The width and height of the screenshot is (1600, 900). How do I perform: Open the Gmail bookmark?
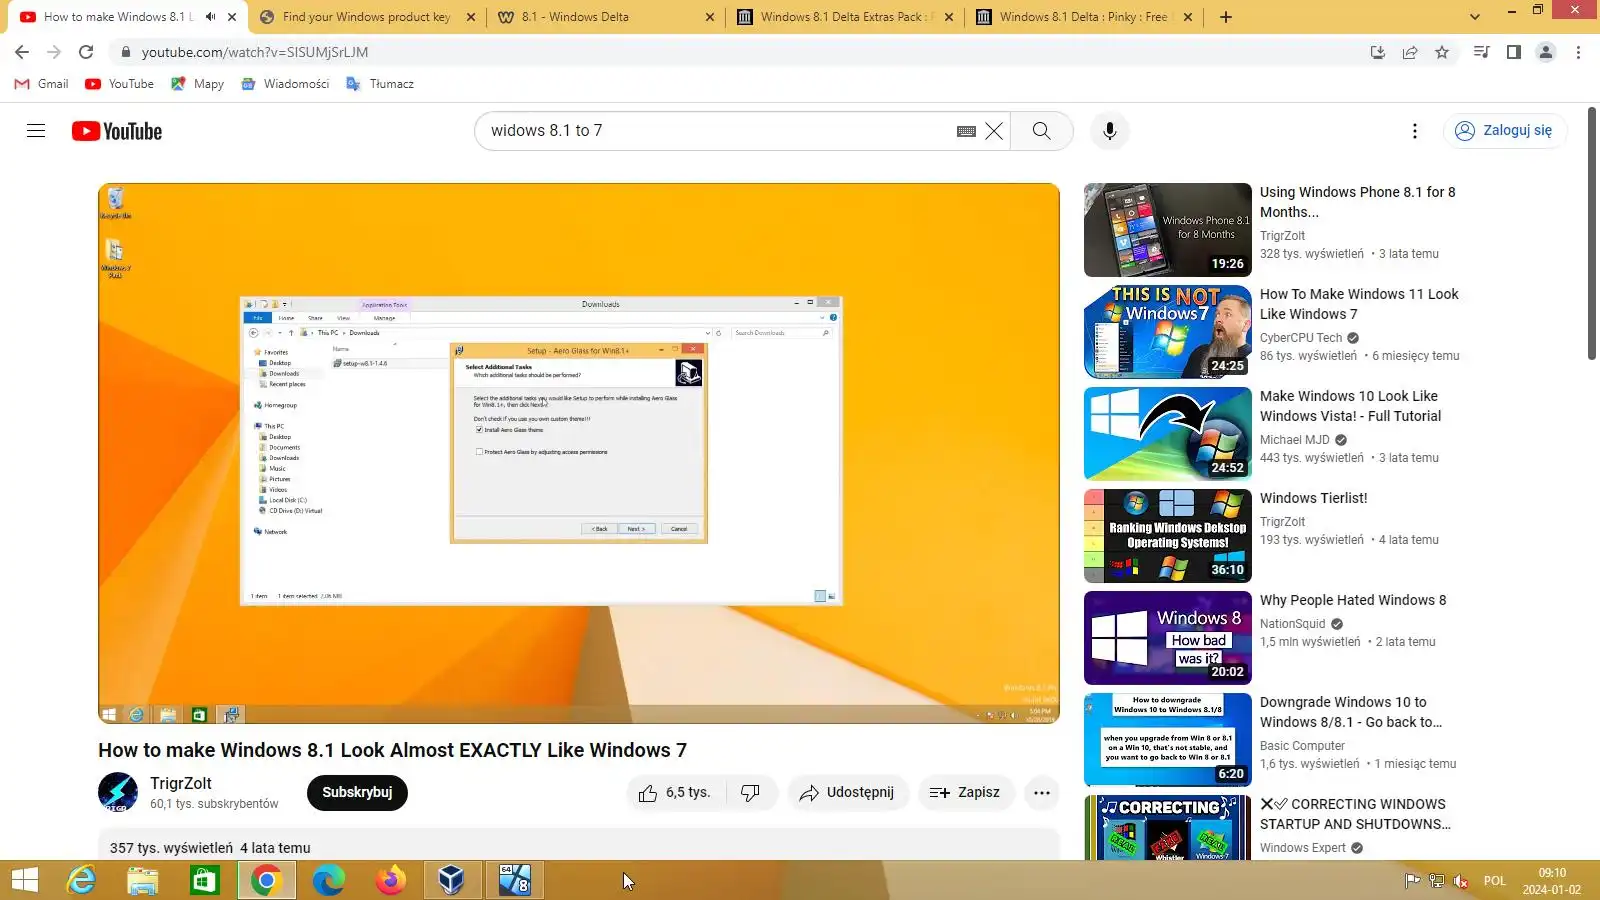pos(42,84)
